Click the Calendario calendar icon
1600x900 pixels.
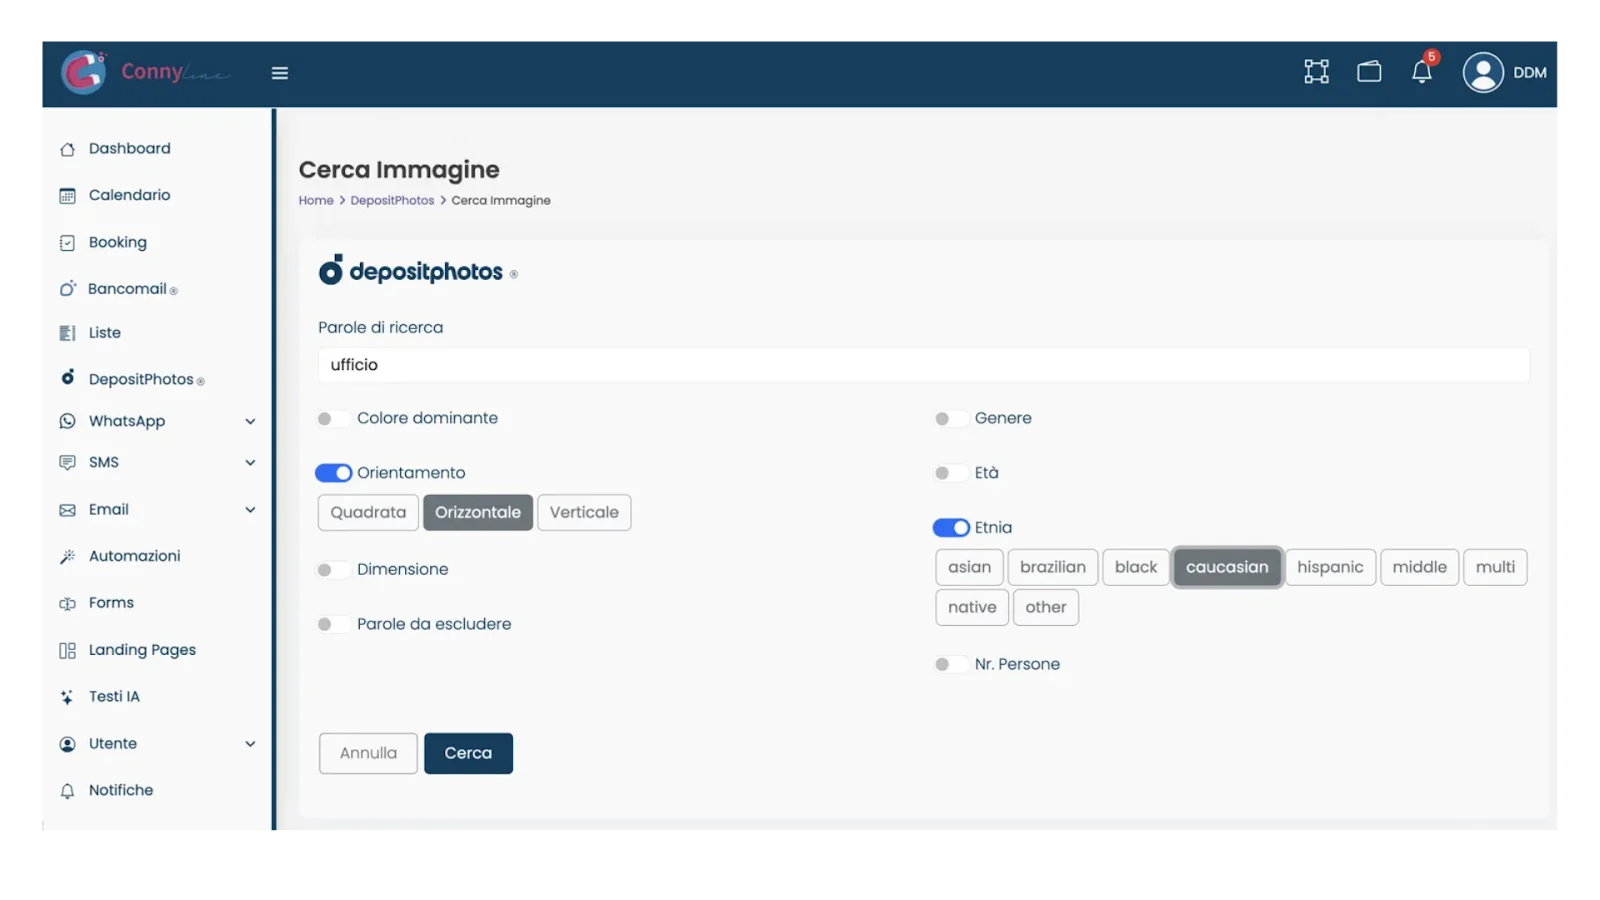point(67,196)
